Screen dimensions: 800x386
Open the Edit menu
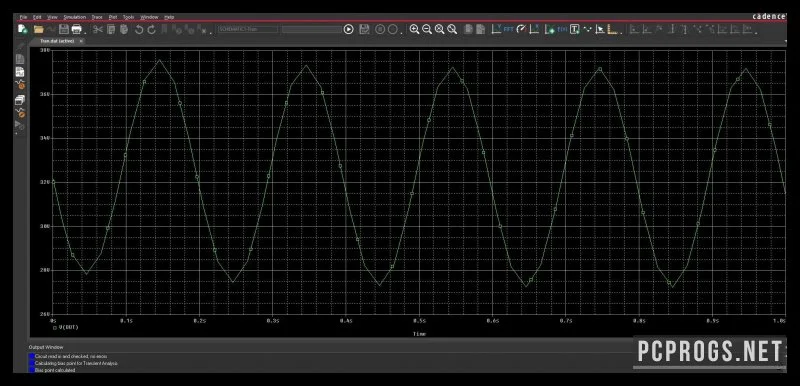coord(37,17)
